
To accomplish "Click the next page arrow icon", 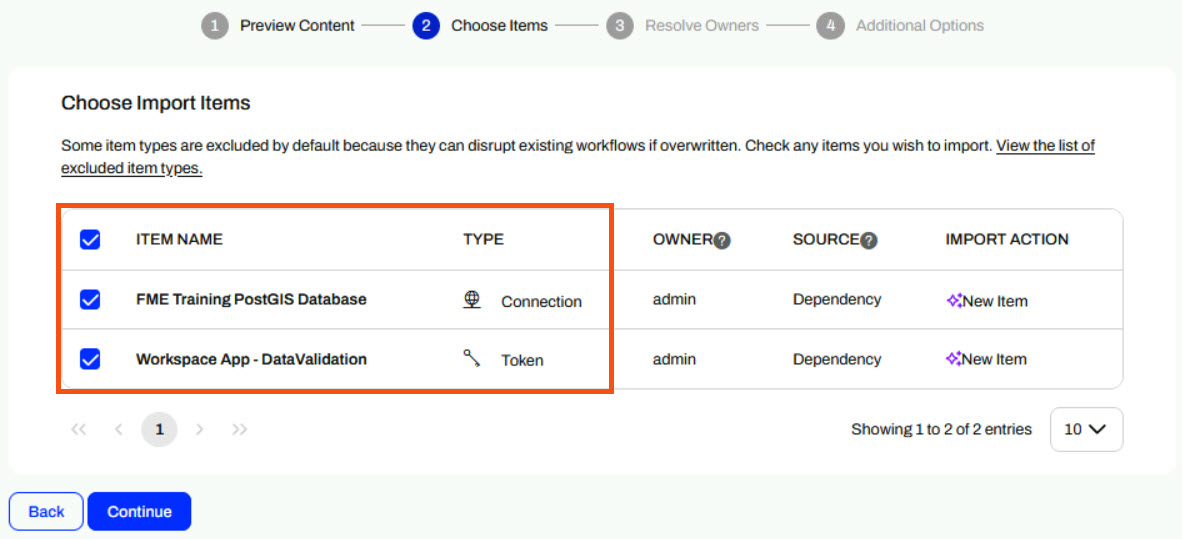I will tap(200, 429).
